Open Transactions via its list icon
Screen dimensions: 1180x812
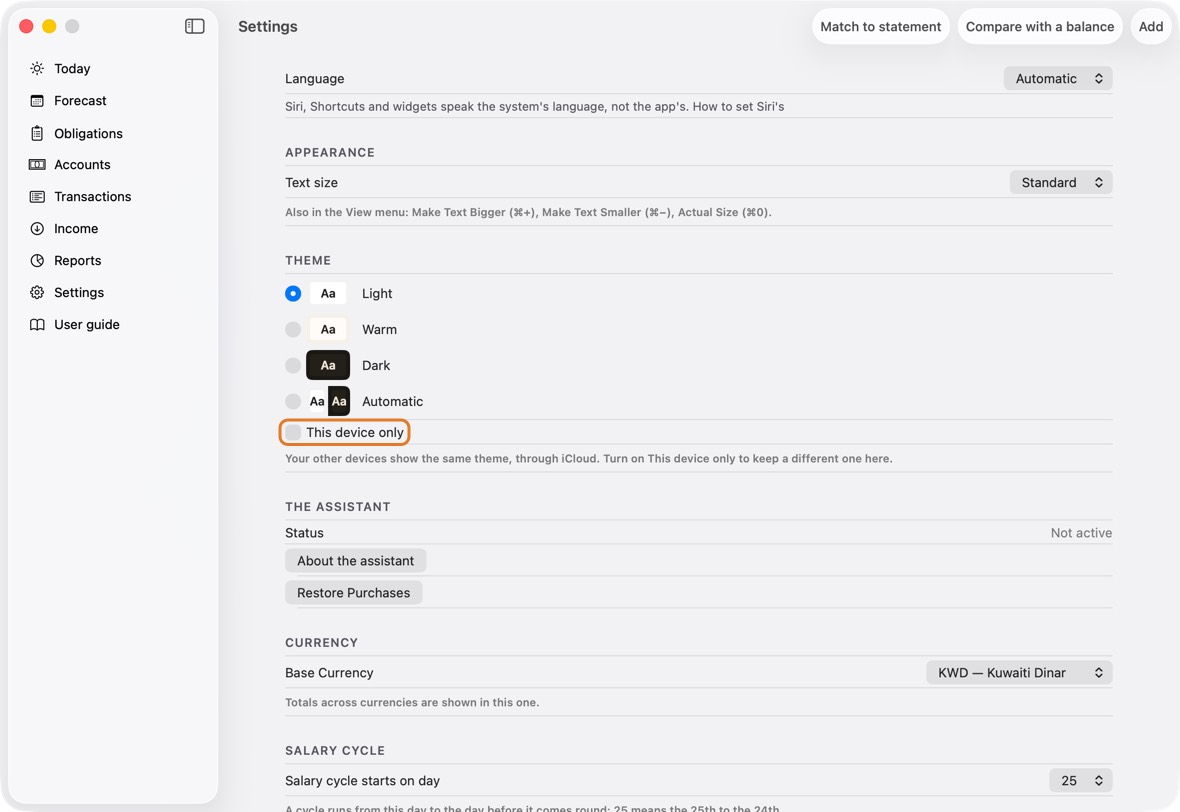(37, 196)
